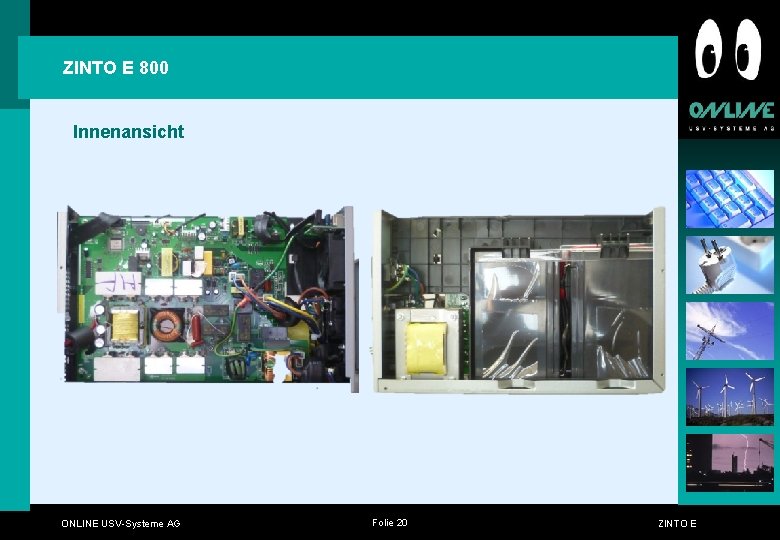Open the lightning storm thumbnail image

tap(730, 463)
